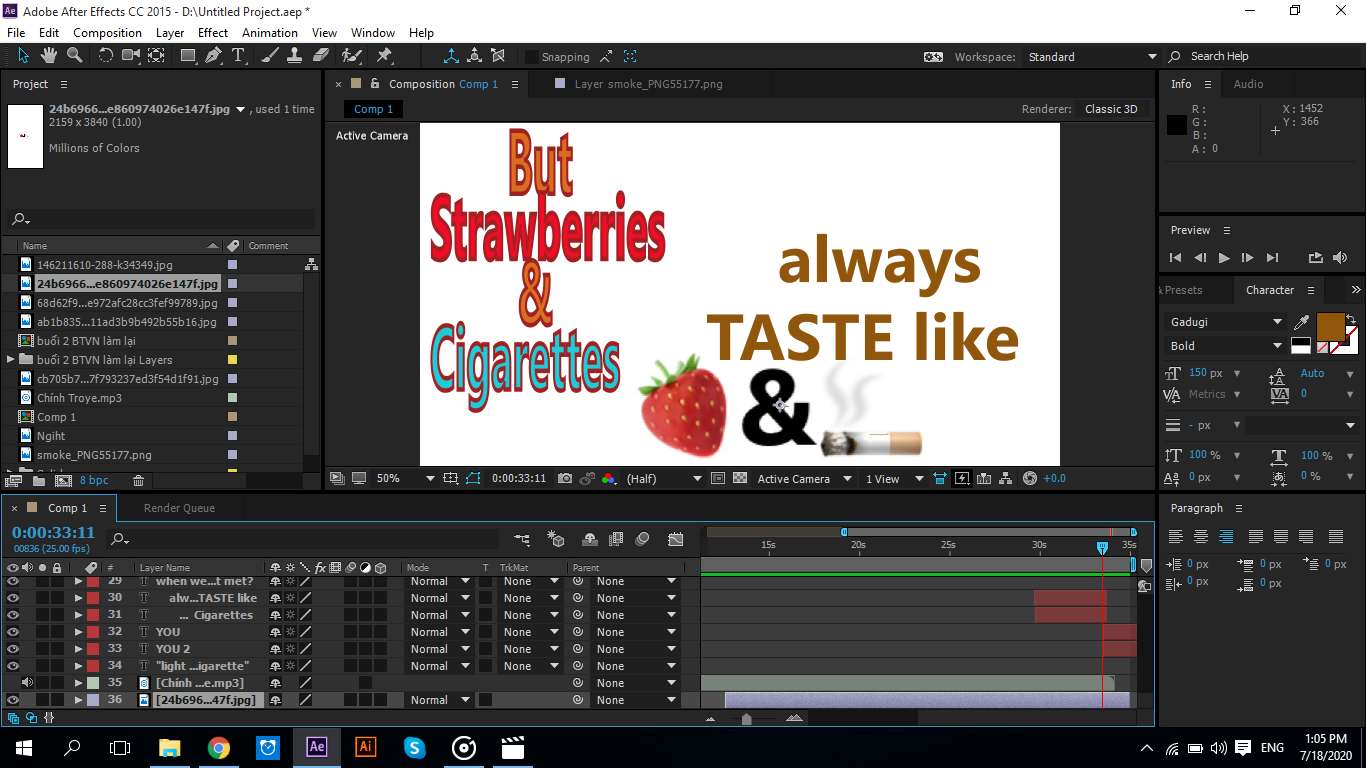Choose the Rotation tool
Viewport: 1366px width, 768px height.
pos(106,56)
